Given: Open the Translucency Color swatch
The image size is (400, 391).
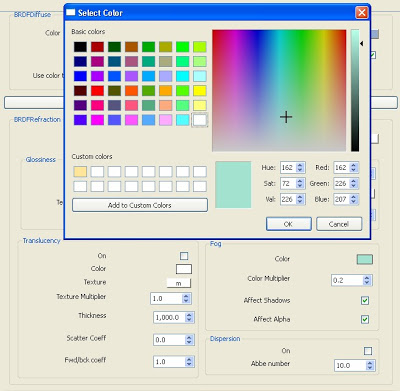Looking at the screenshot, I should [184, 269].
